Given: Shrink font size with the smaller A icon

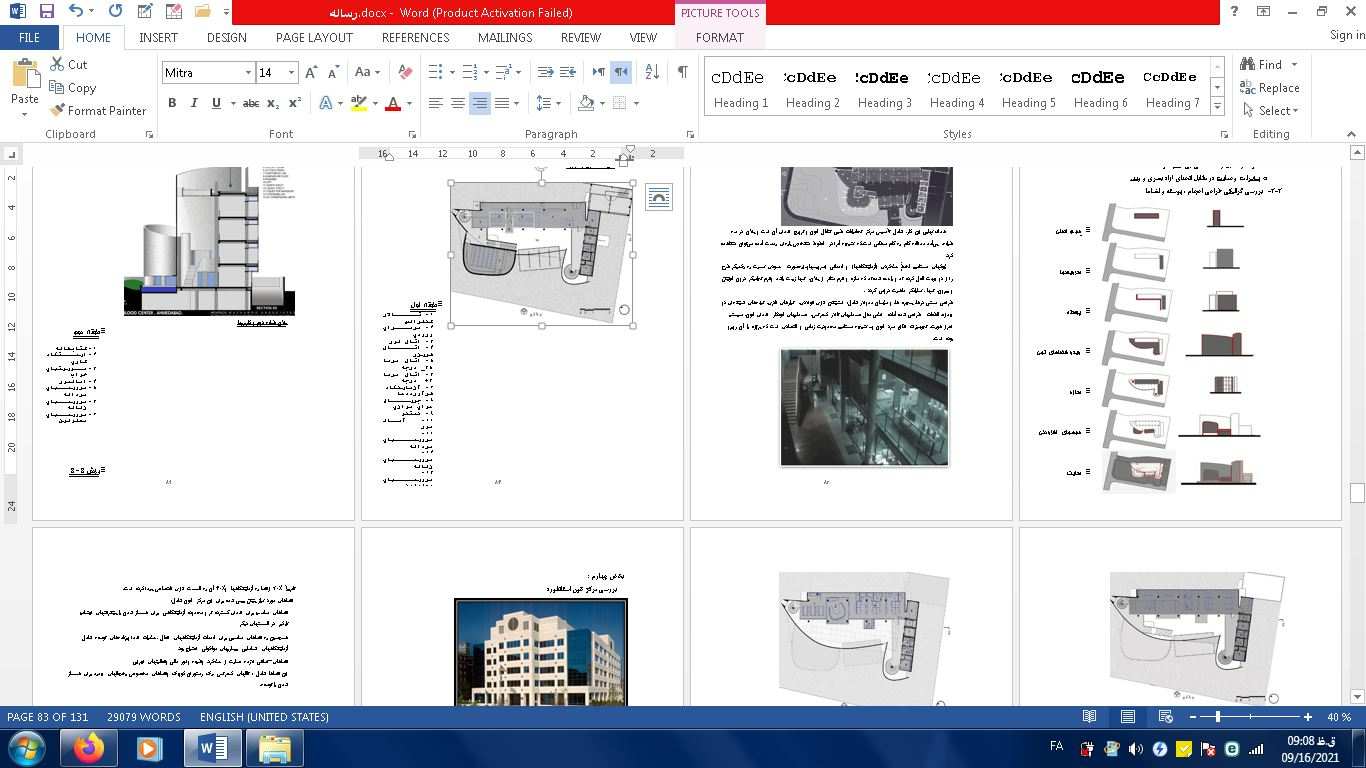Looking at the screenshot, I should click(x=333, y=72).
